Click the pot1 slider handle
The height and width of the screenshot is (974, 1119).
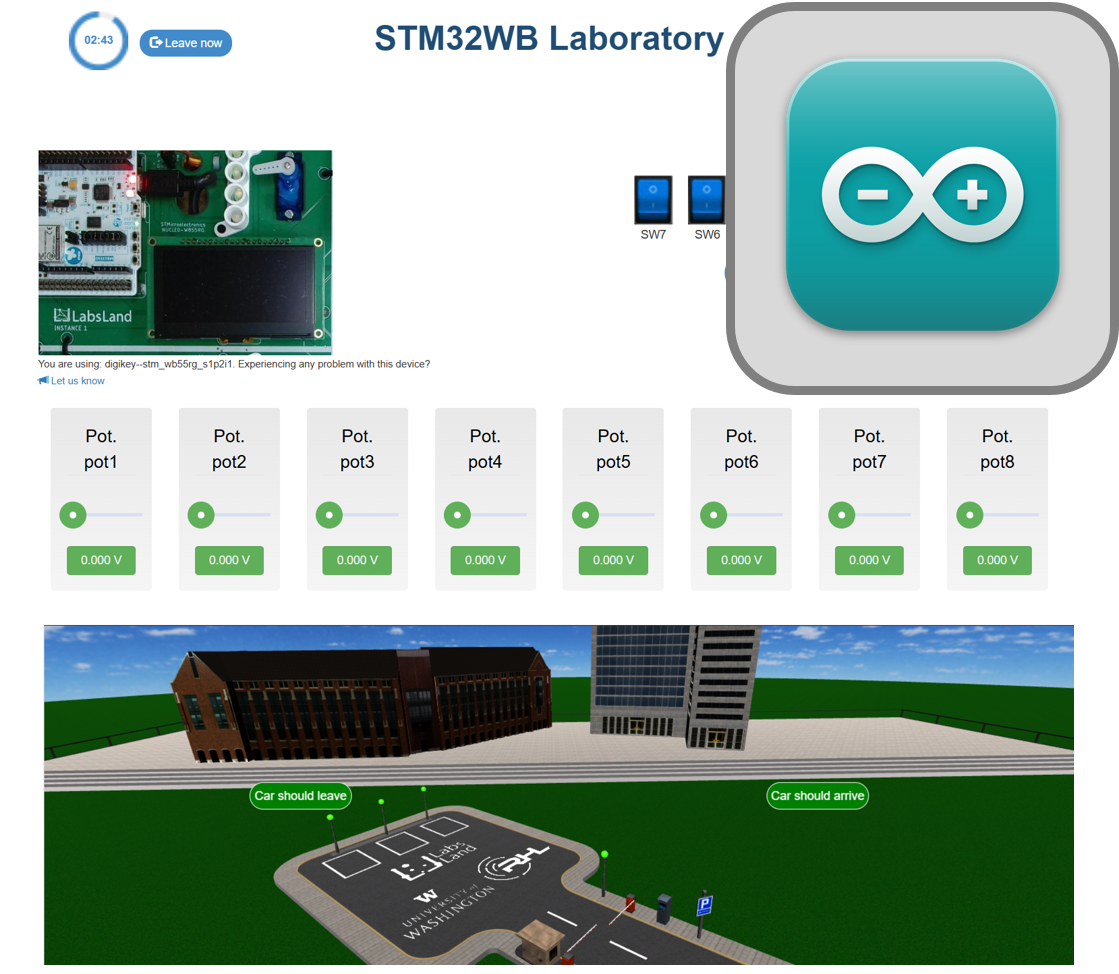73,515
